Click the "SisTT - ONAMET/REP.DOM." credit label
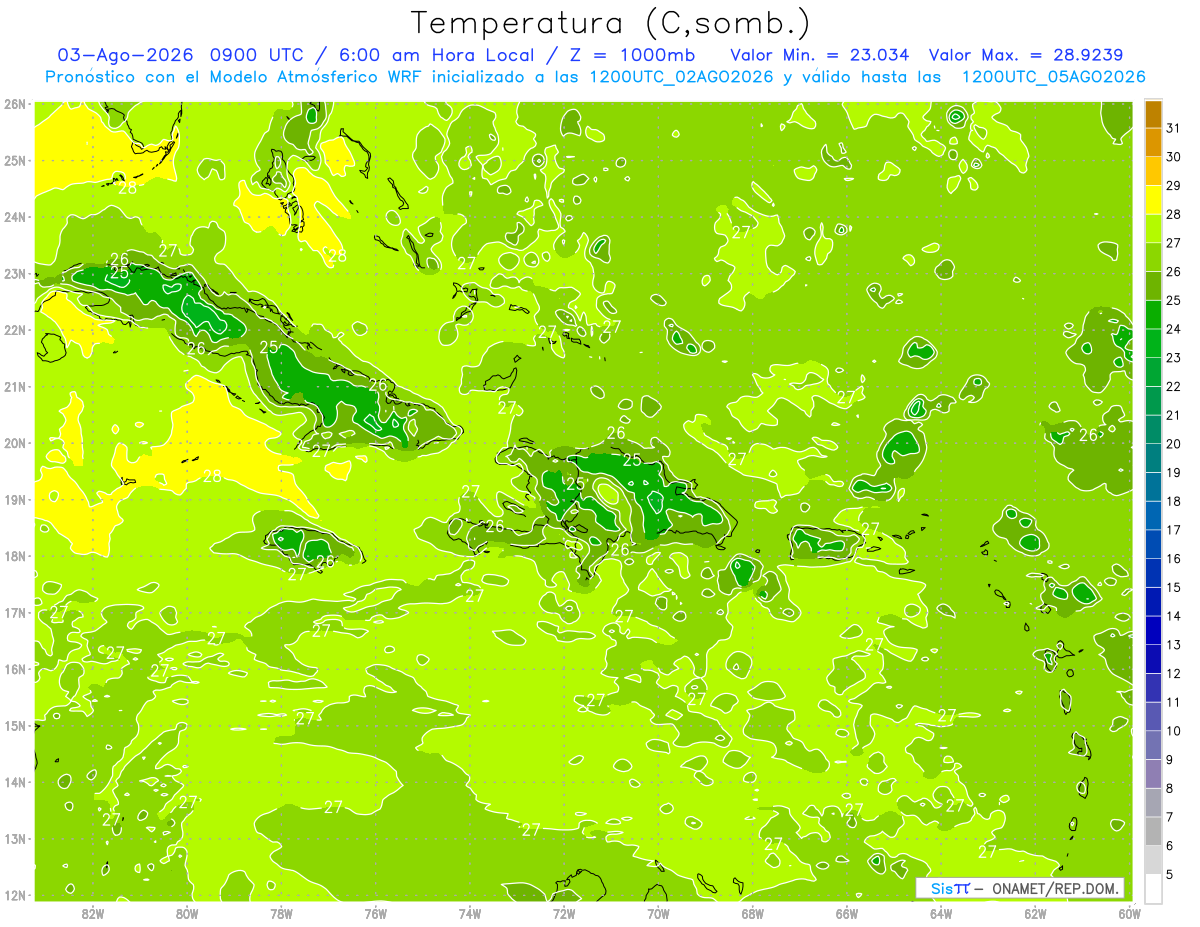Viewport: 1200px width, 927px height. pyautogui.click(x=1020, y=888)
